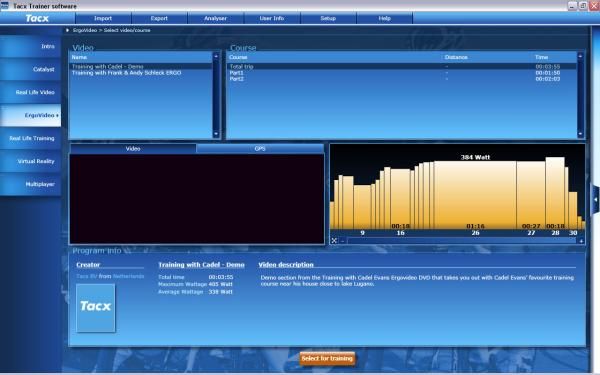Click the Tacx Trainer software title bar icon
600x375 pixels.
tap(5, 5)
